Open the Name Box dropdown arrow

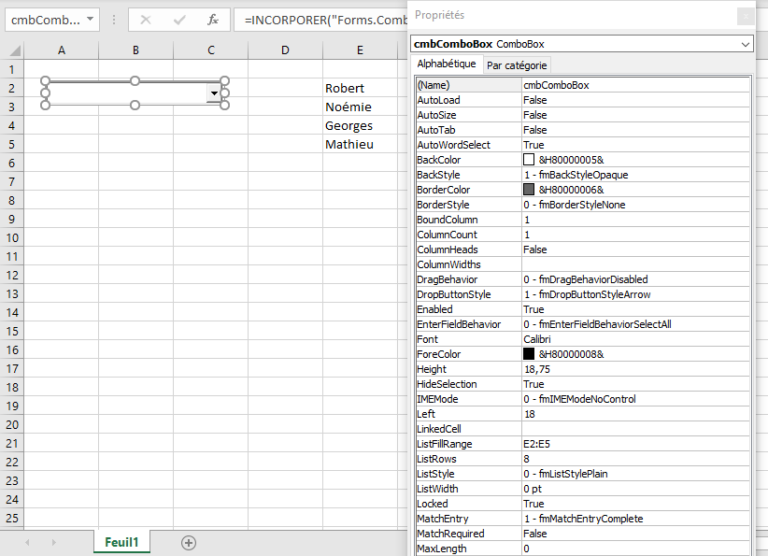(91, 20)
